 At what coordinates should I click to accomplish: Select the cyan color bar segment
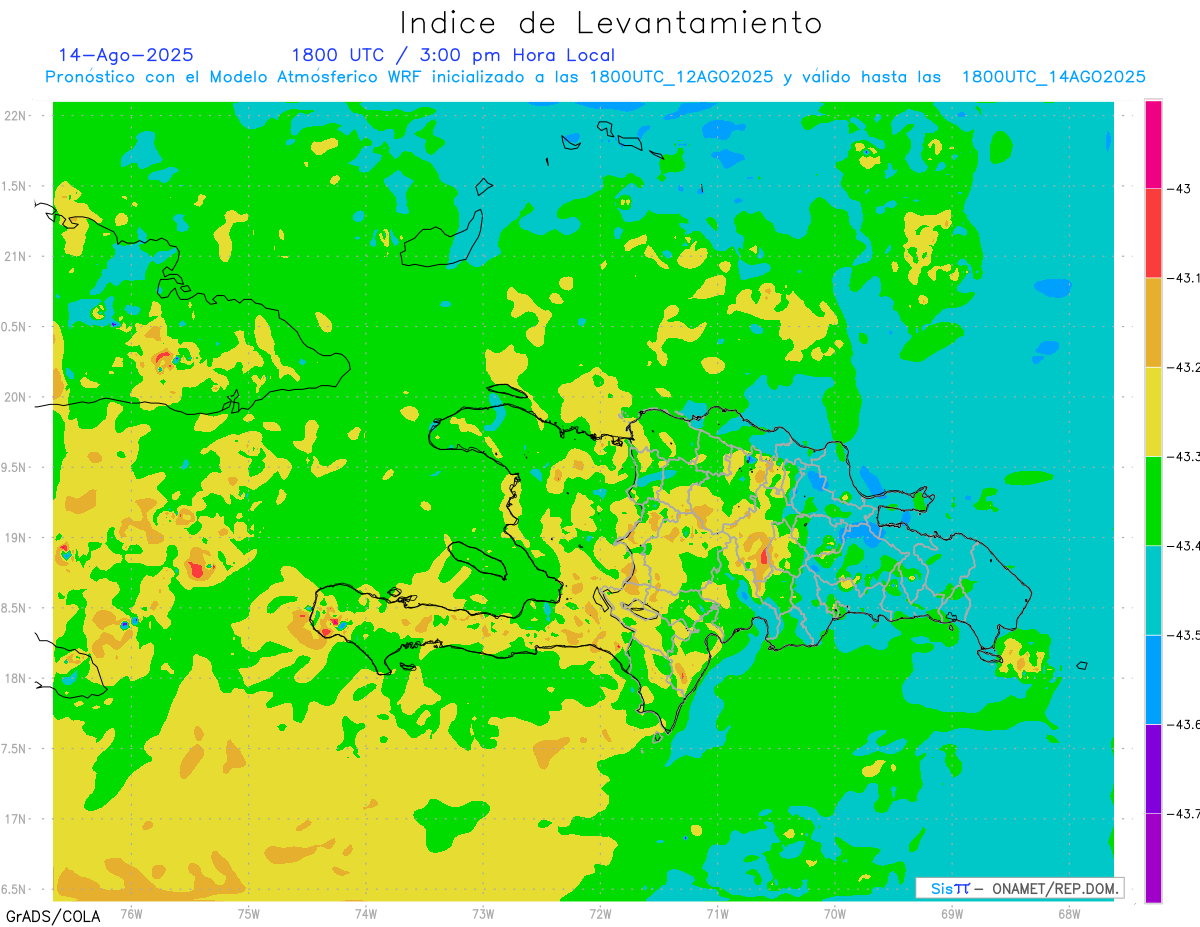pos(1153,590)
